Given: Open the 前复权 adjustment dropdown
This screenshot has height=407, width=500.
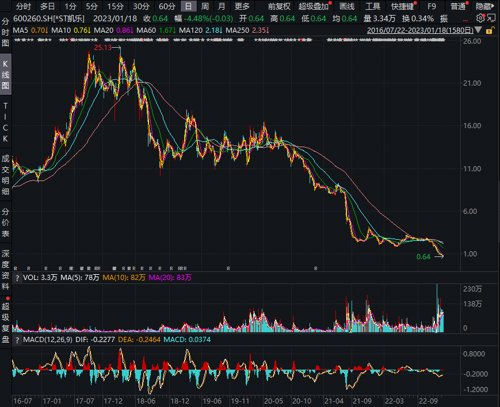Looking at the screenshot, I should [279, 6].
